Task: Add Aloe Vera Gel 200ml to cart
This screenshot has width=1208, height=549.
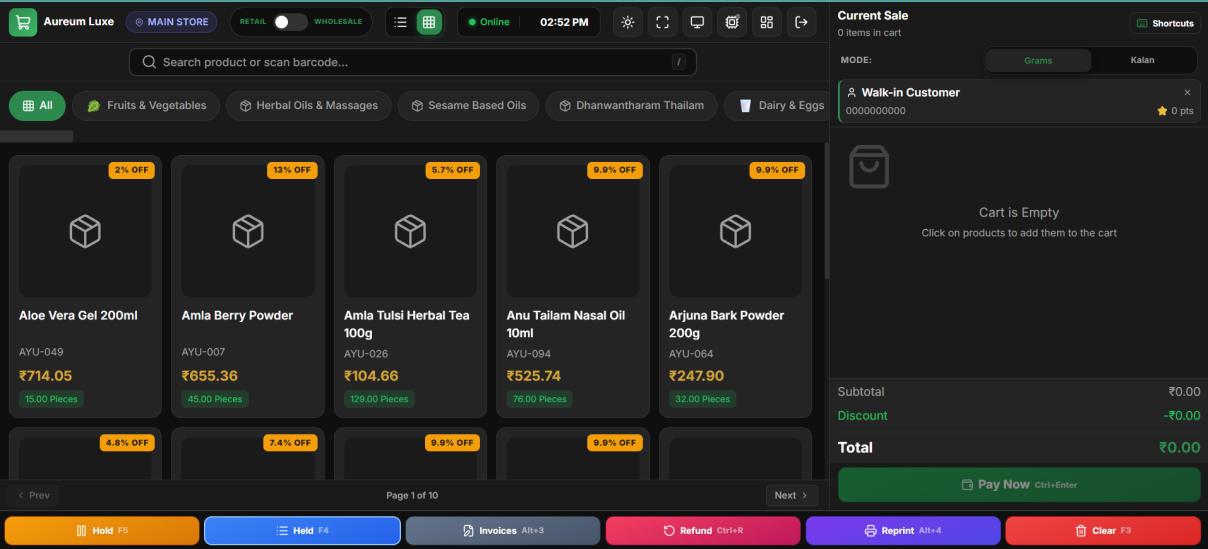Action: 85,286
